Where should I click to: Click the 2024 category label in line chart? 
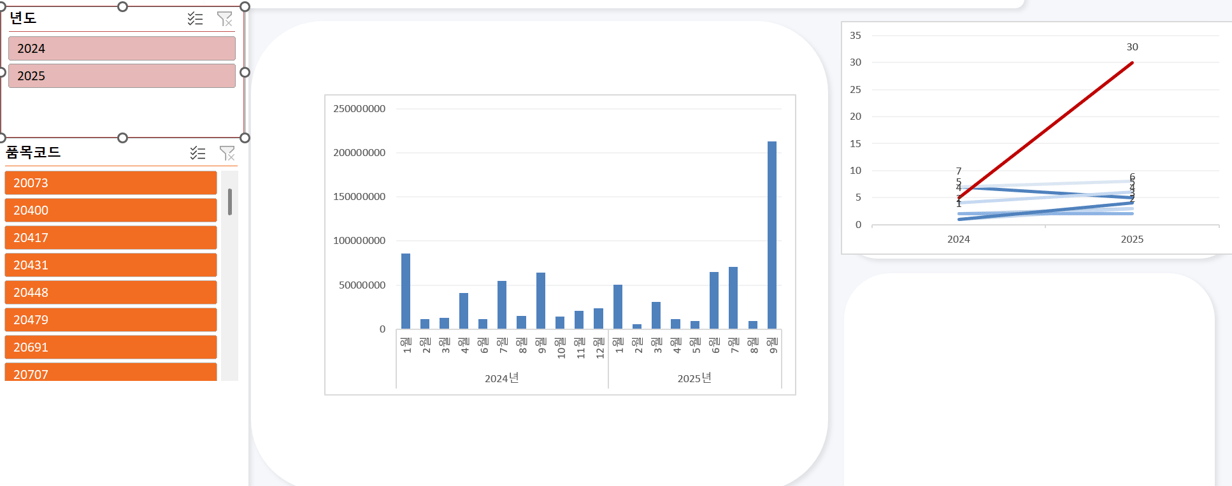tap(958, 240)
